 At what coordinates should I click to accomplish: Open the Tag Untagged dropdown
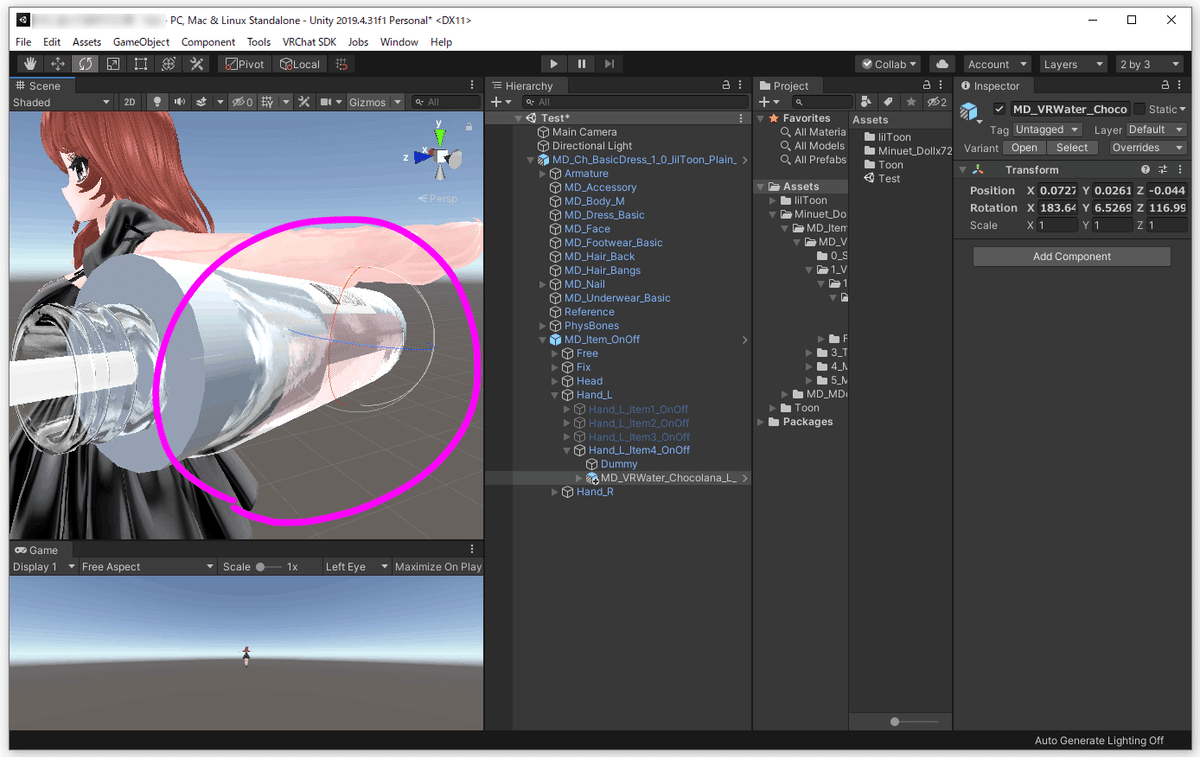pos(1047,129)
